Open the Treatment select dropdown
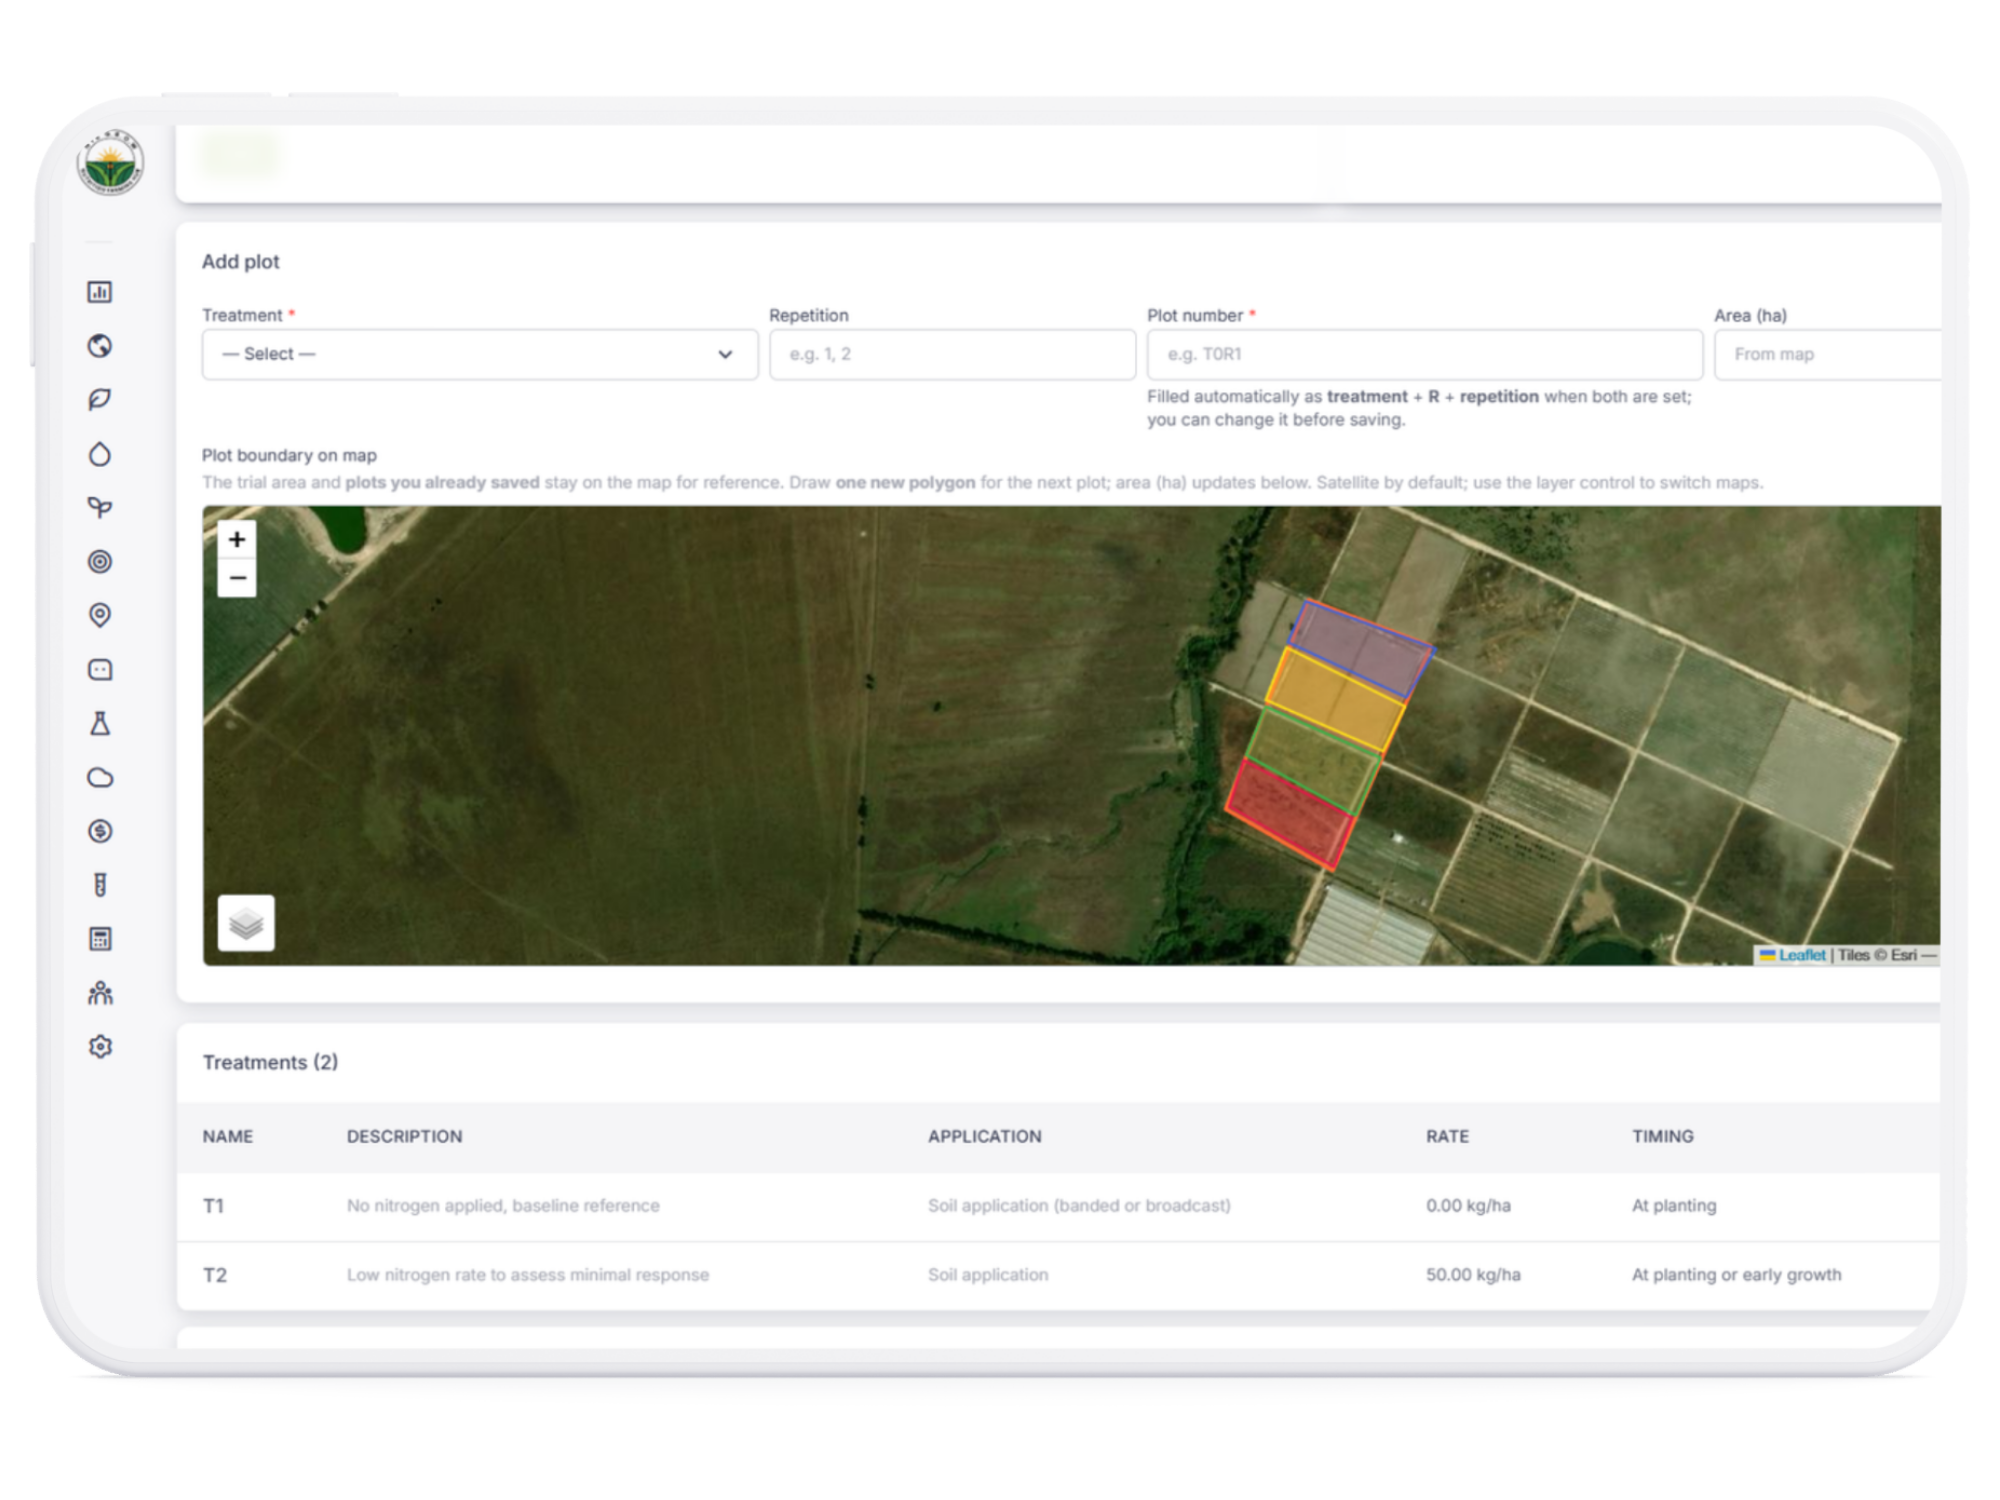Image resolution: width=2000 pixels, height=1500 pixels. (480, 355)
